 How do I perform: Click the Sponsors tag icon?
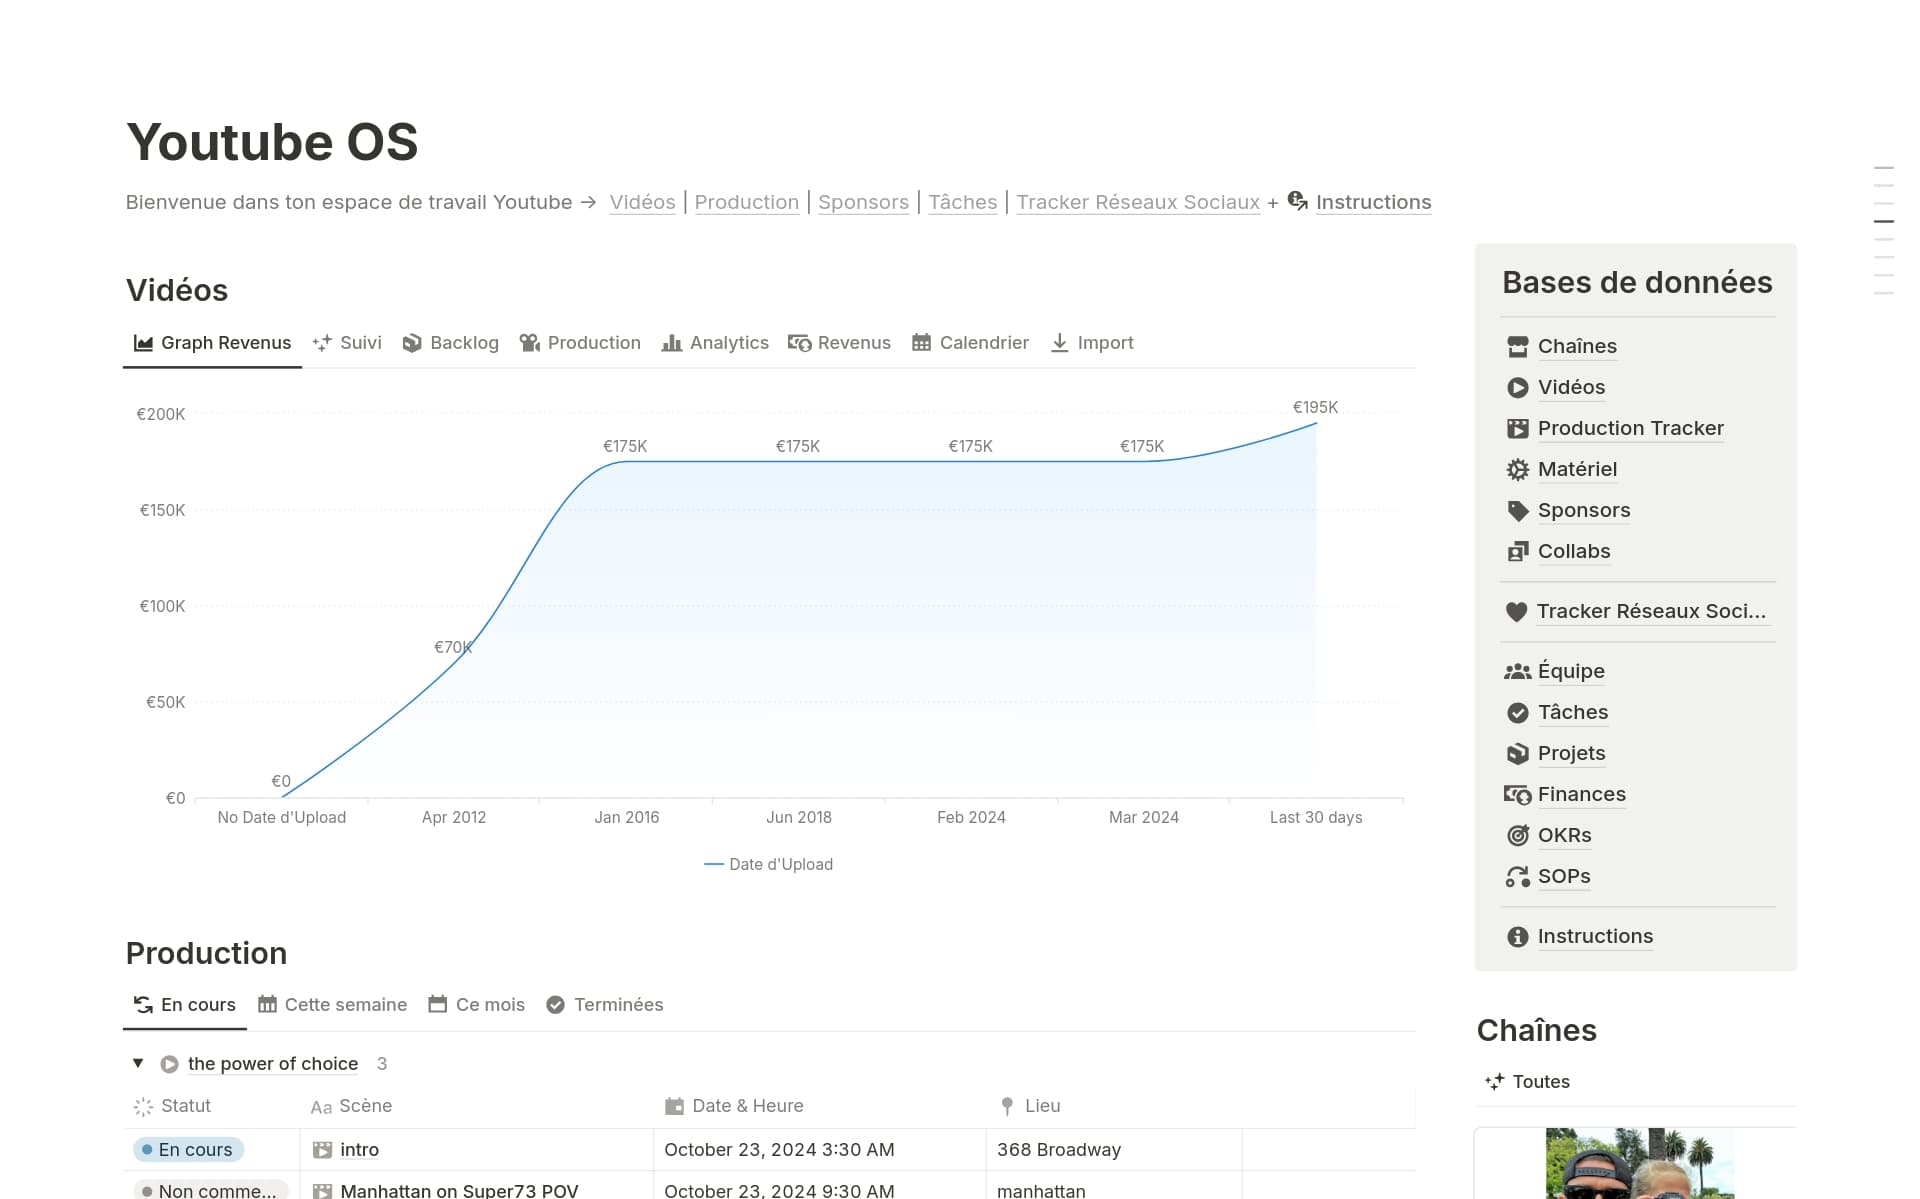coord(1517,511)
